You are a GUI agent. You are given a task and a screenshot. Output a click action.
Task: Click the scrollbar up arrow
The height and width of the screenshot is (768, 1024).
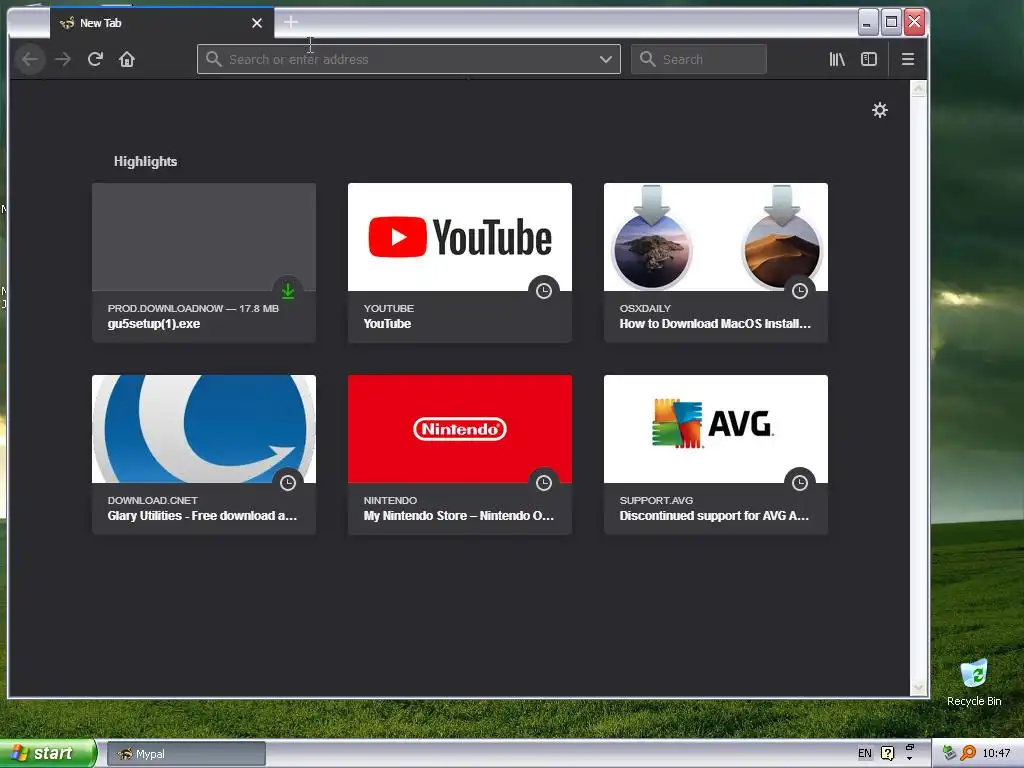click(x=918, y=88)
